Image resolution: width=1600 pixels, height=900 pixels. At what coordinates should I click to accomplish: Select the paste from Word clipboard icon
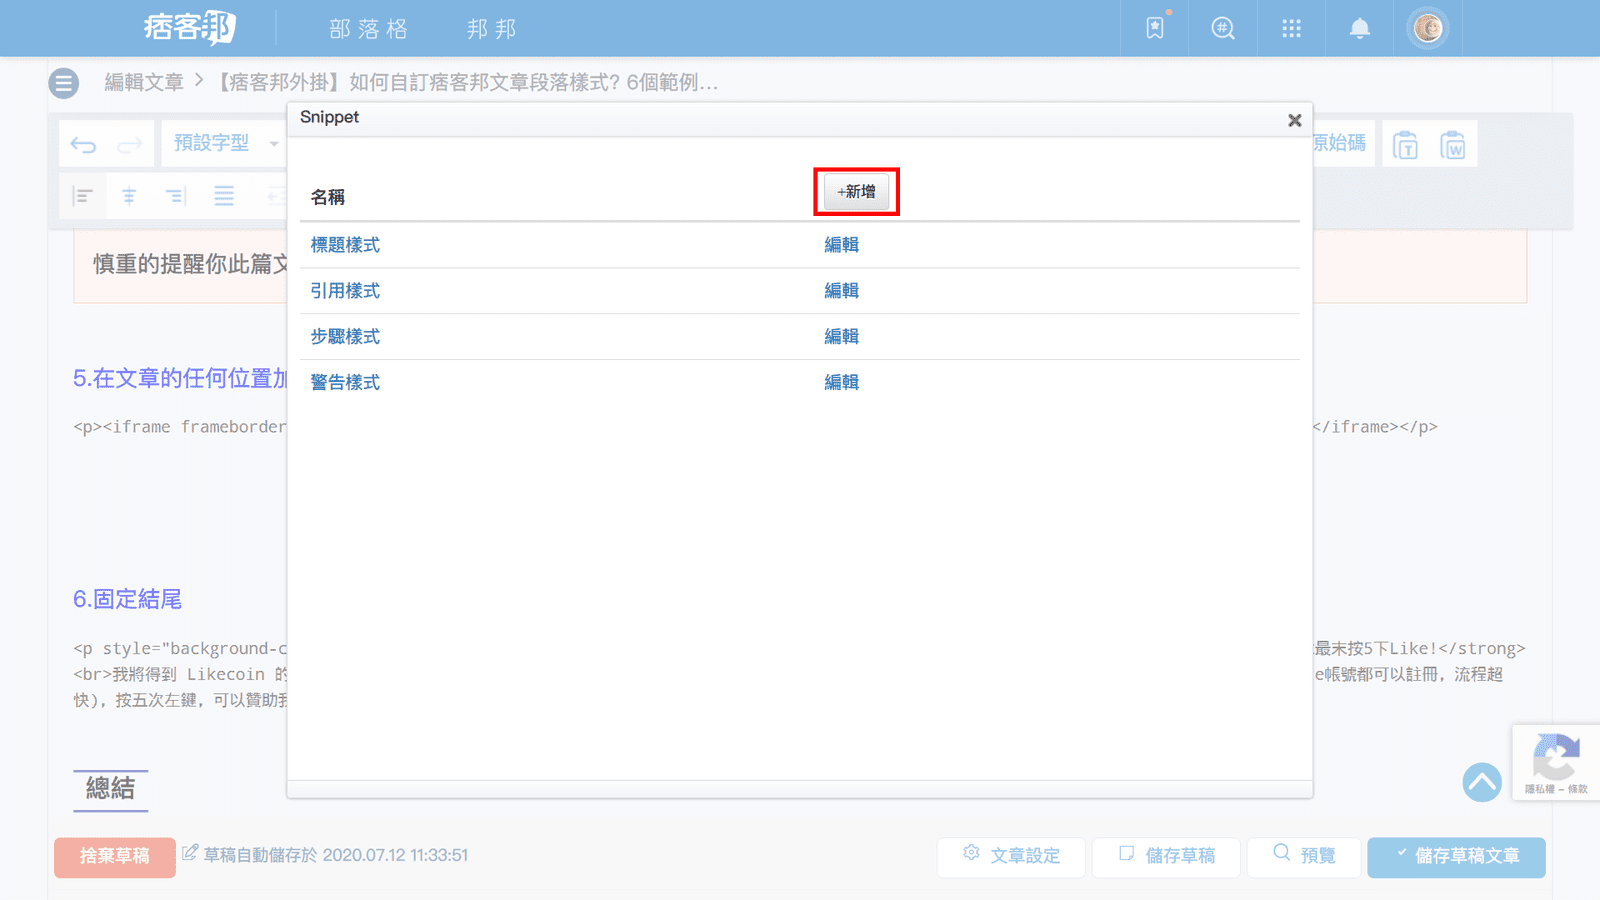[x=1452, y=143]
